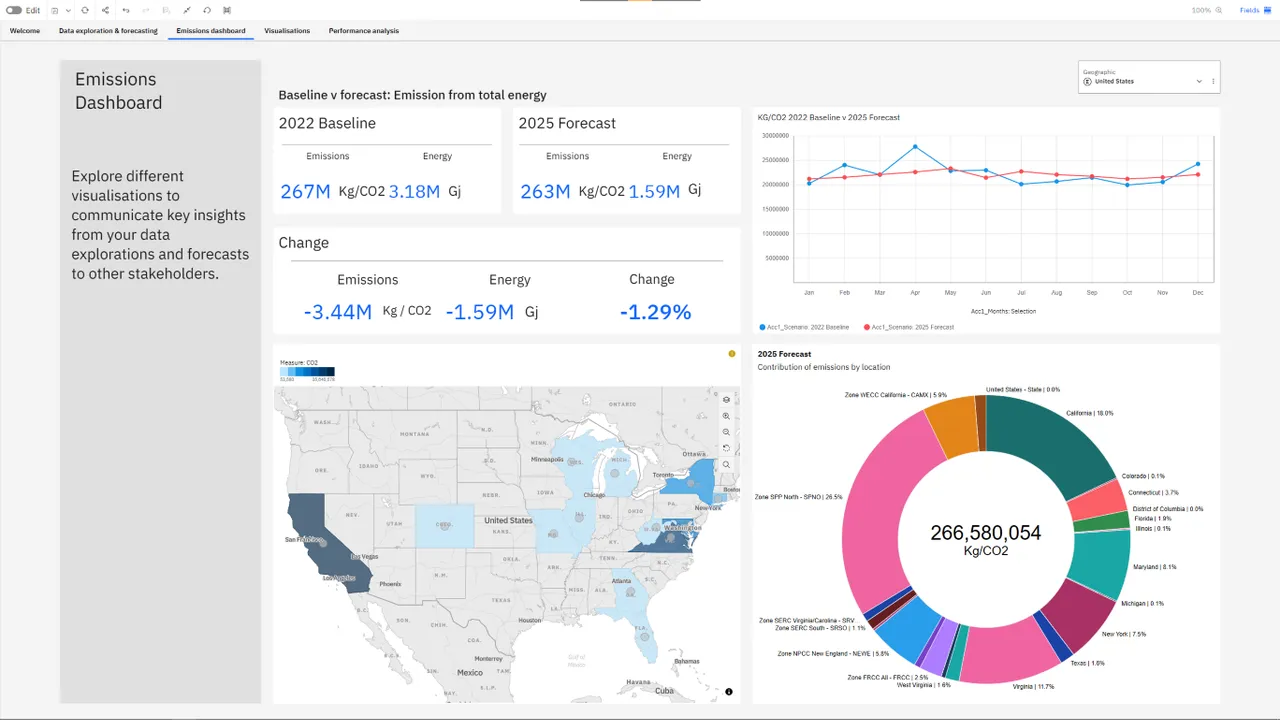The height and width of the screenshot is (720, 1280).
Task: Toggle 2022 Baseline legend series
Action: click(804, 327)
